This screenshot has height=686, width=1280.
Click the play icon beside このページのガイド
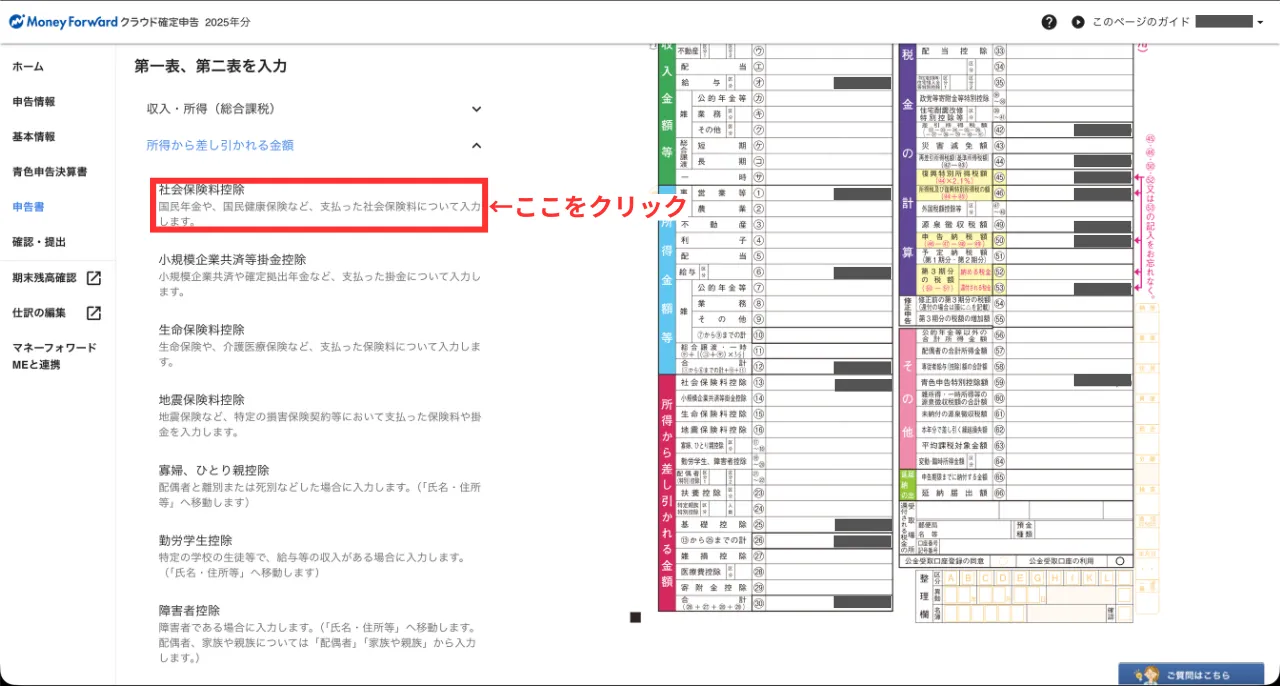point(1078,22)
